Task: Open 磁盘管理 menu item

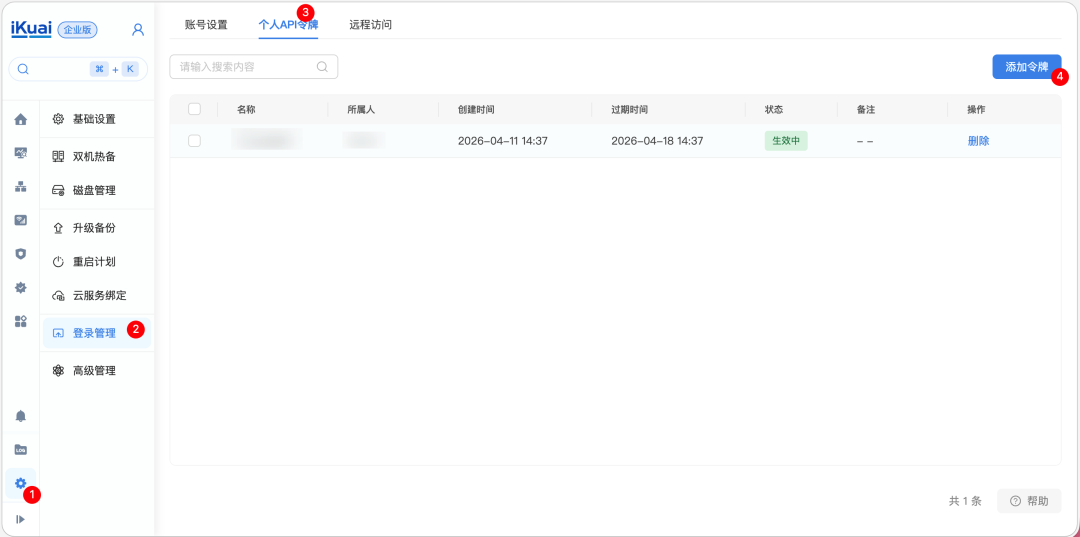Action: pyautogui.click(x=97, y=191)
